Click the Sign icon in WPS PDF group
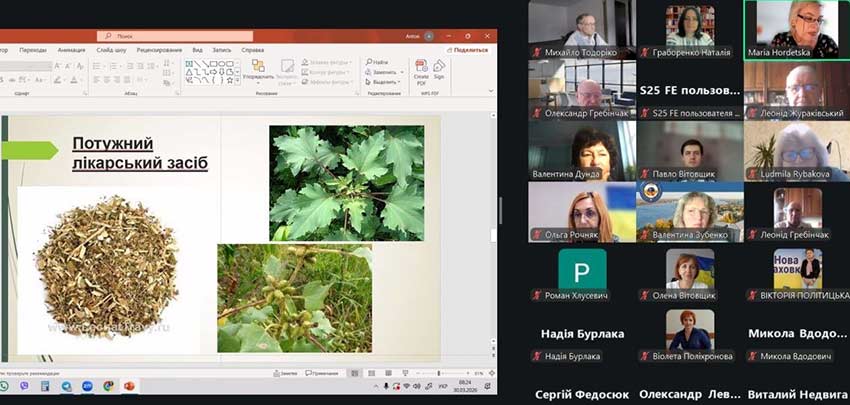The image size is (850, 405). (439, 69)
